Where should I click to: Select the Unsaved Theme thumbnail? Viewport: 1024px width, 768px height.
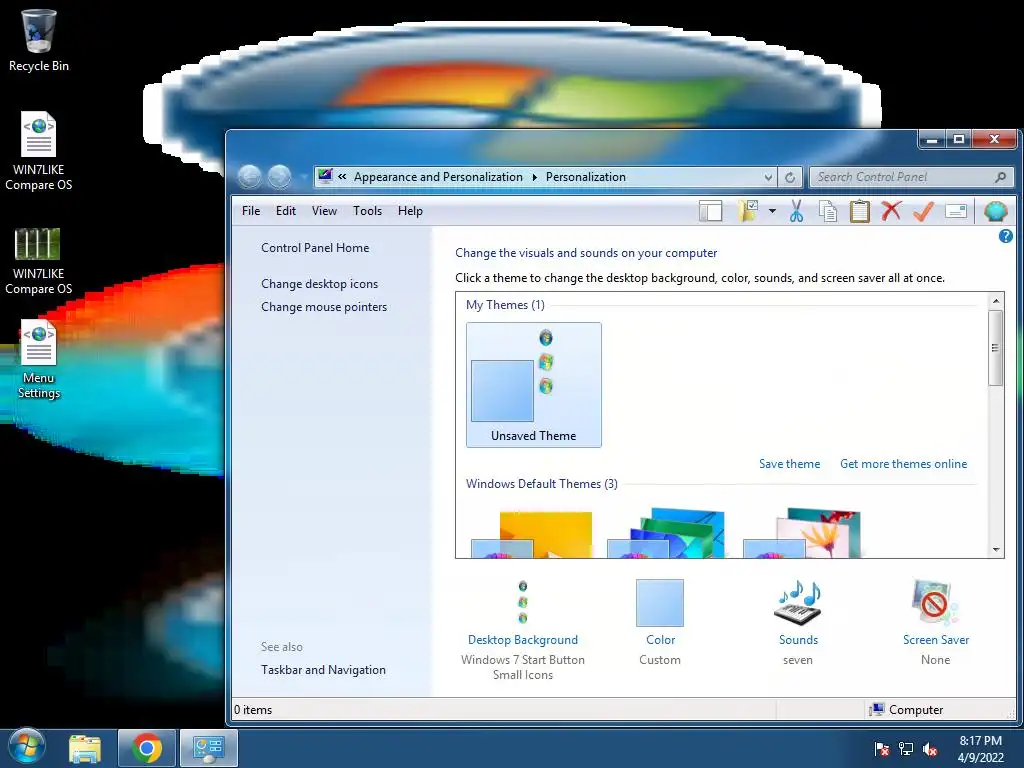click(534, 385)
